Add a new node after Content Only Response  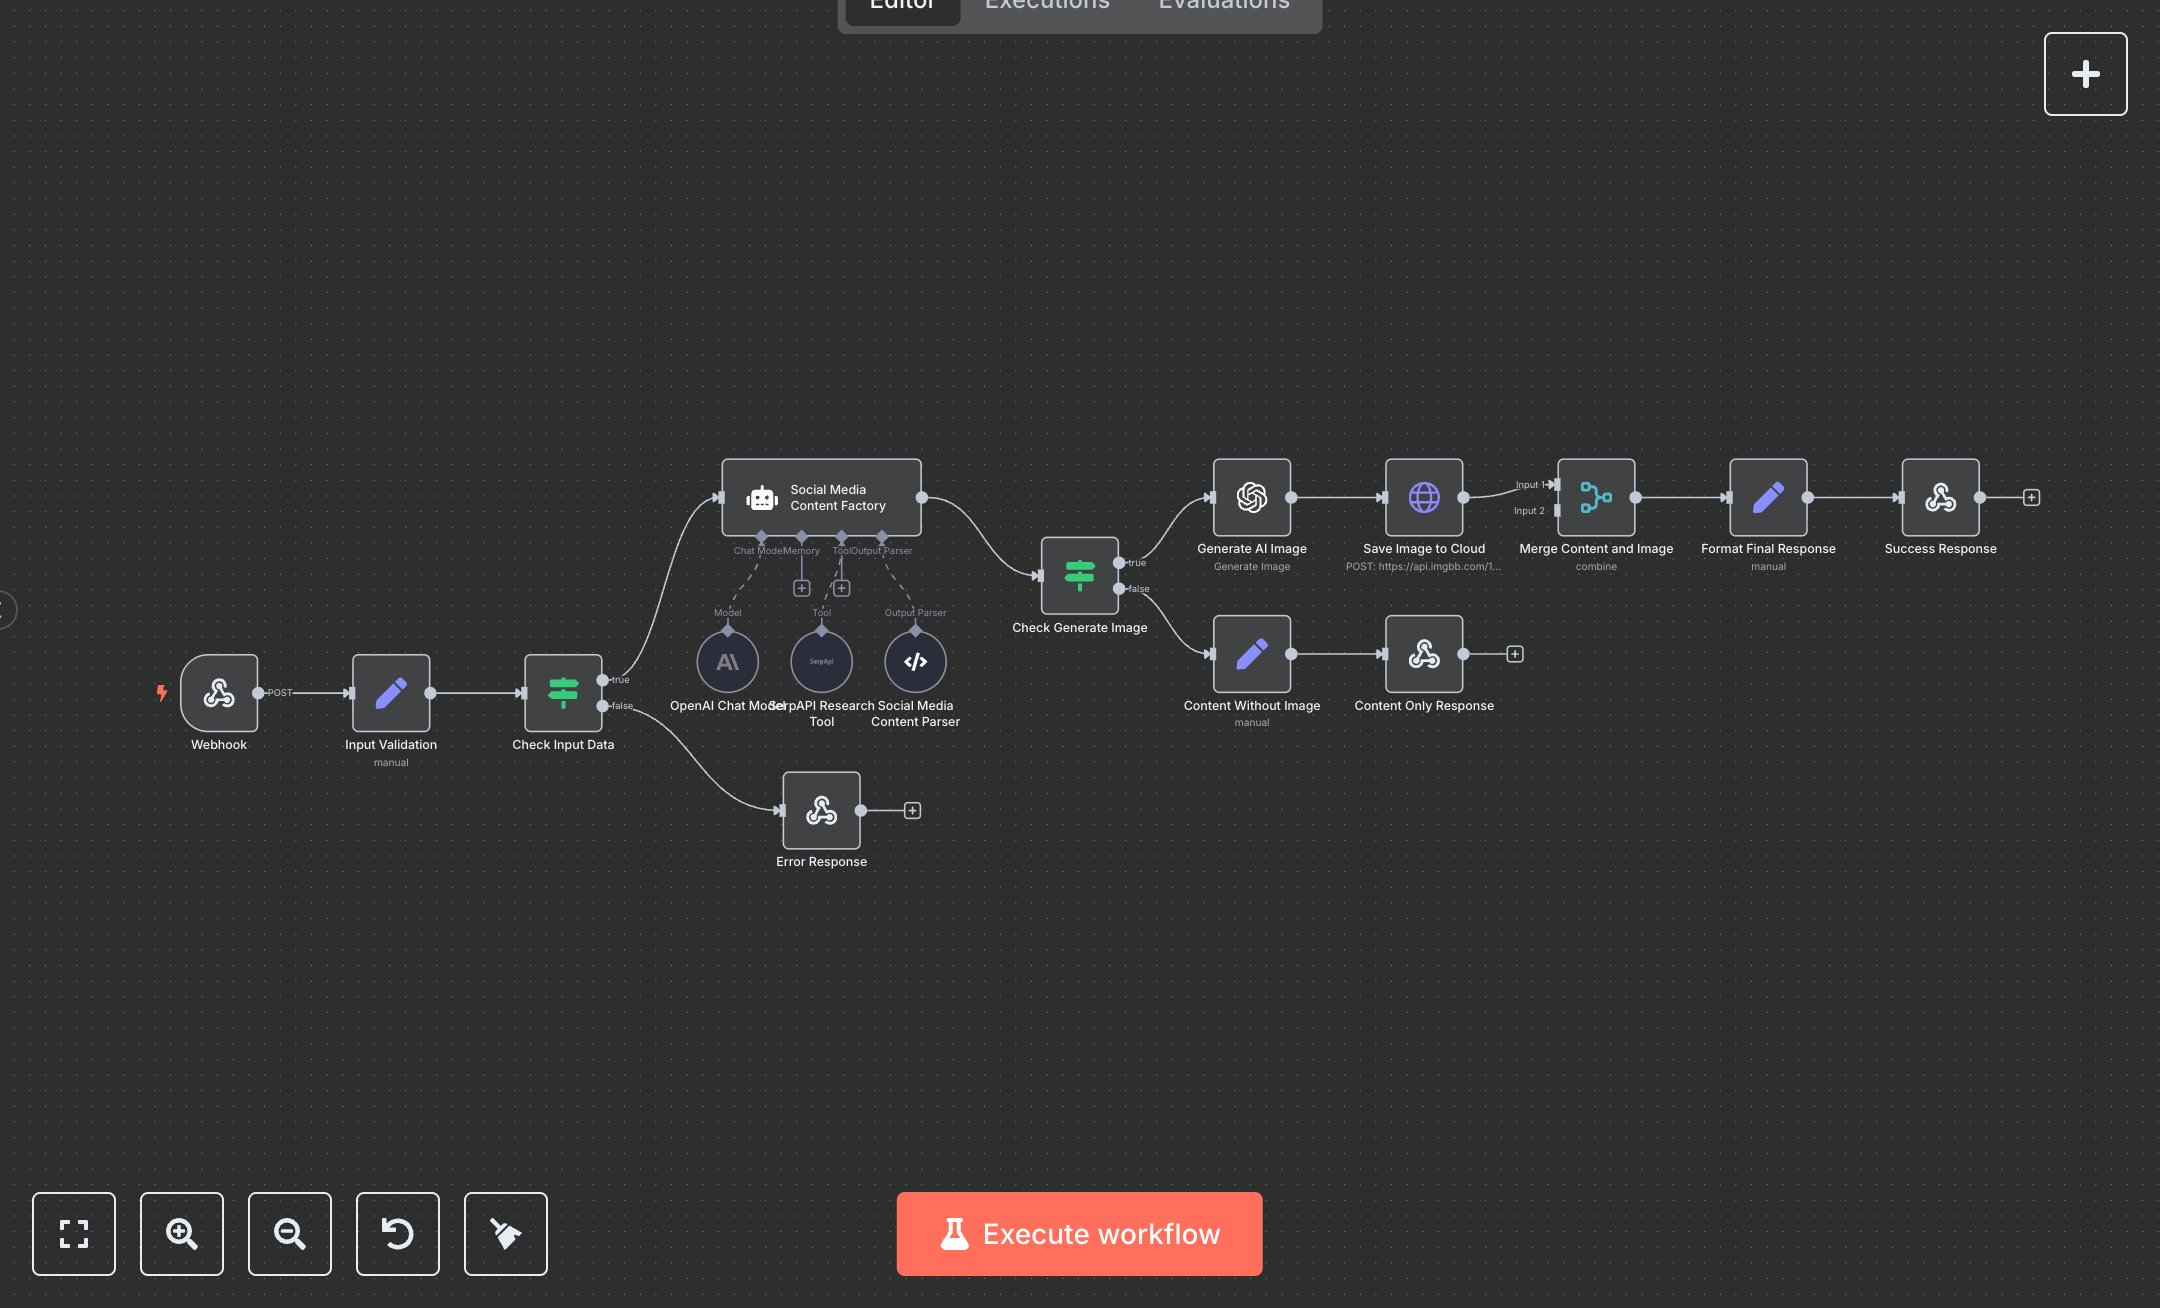pos(1514,654)
